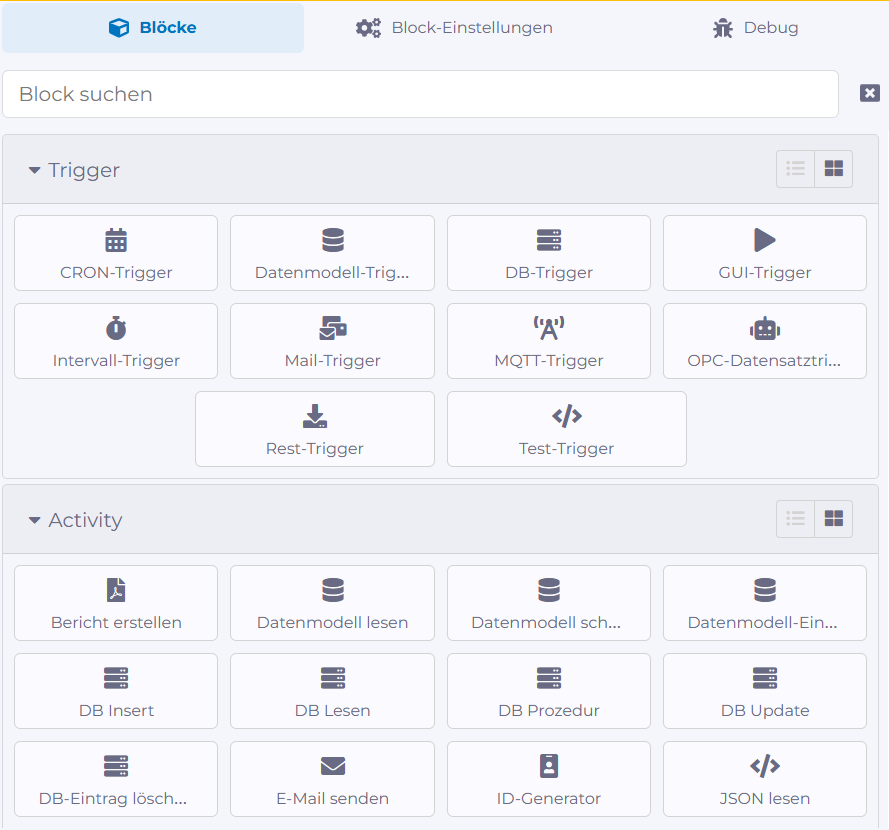Switch to the Debug tab

755,28
